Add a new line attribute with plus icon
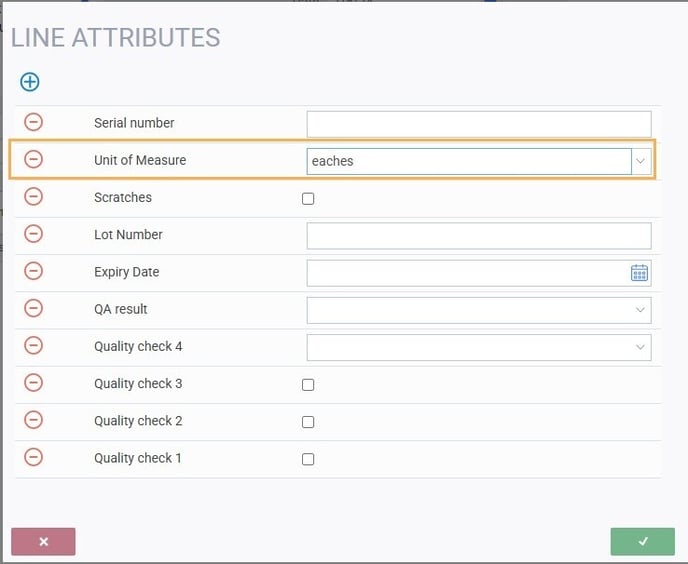 30,82
